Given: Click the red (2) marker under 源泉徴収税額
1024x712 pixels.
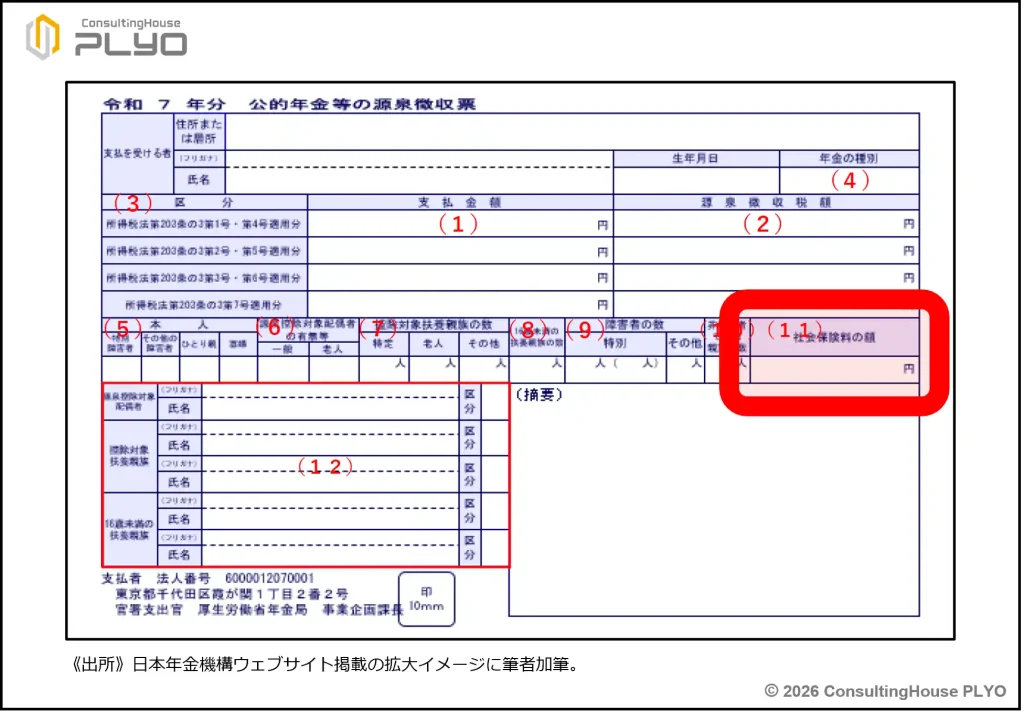Looking at the screenshot, I should 762,225.
